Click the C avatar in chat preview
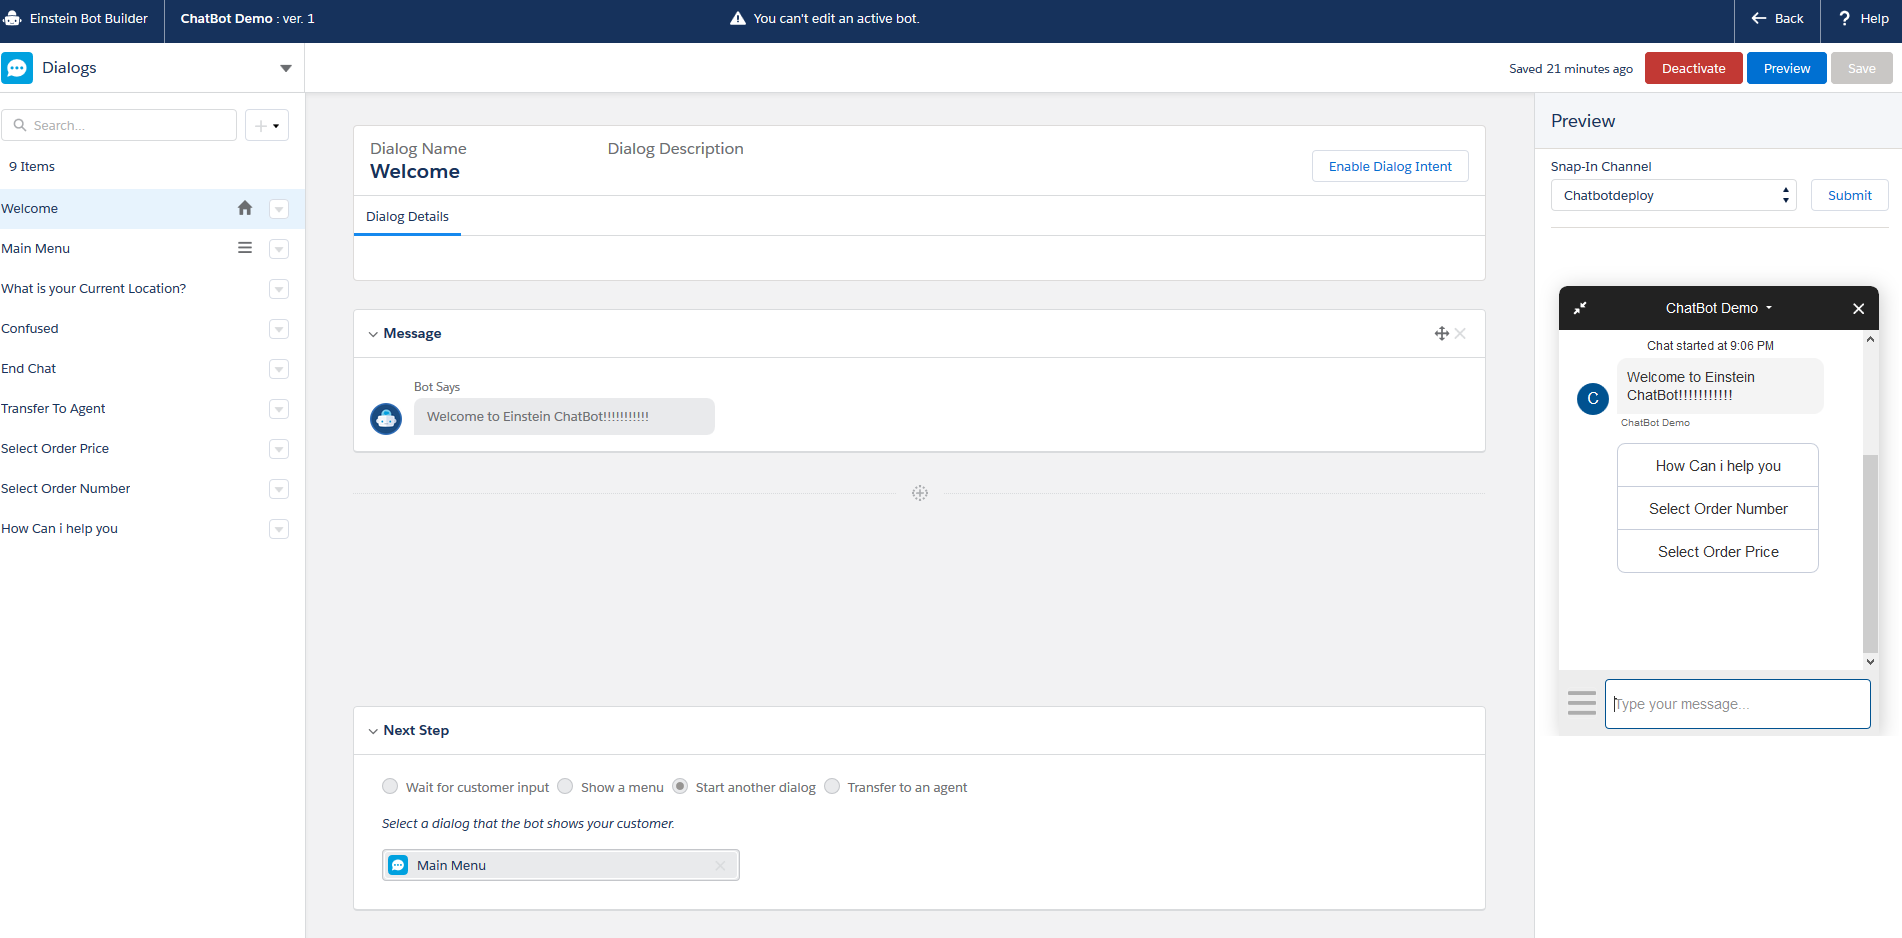The width and height of the screenshot is (1902, 938). [x=1593, y=398]
